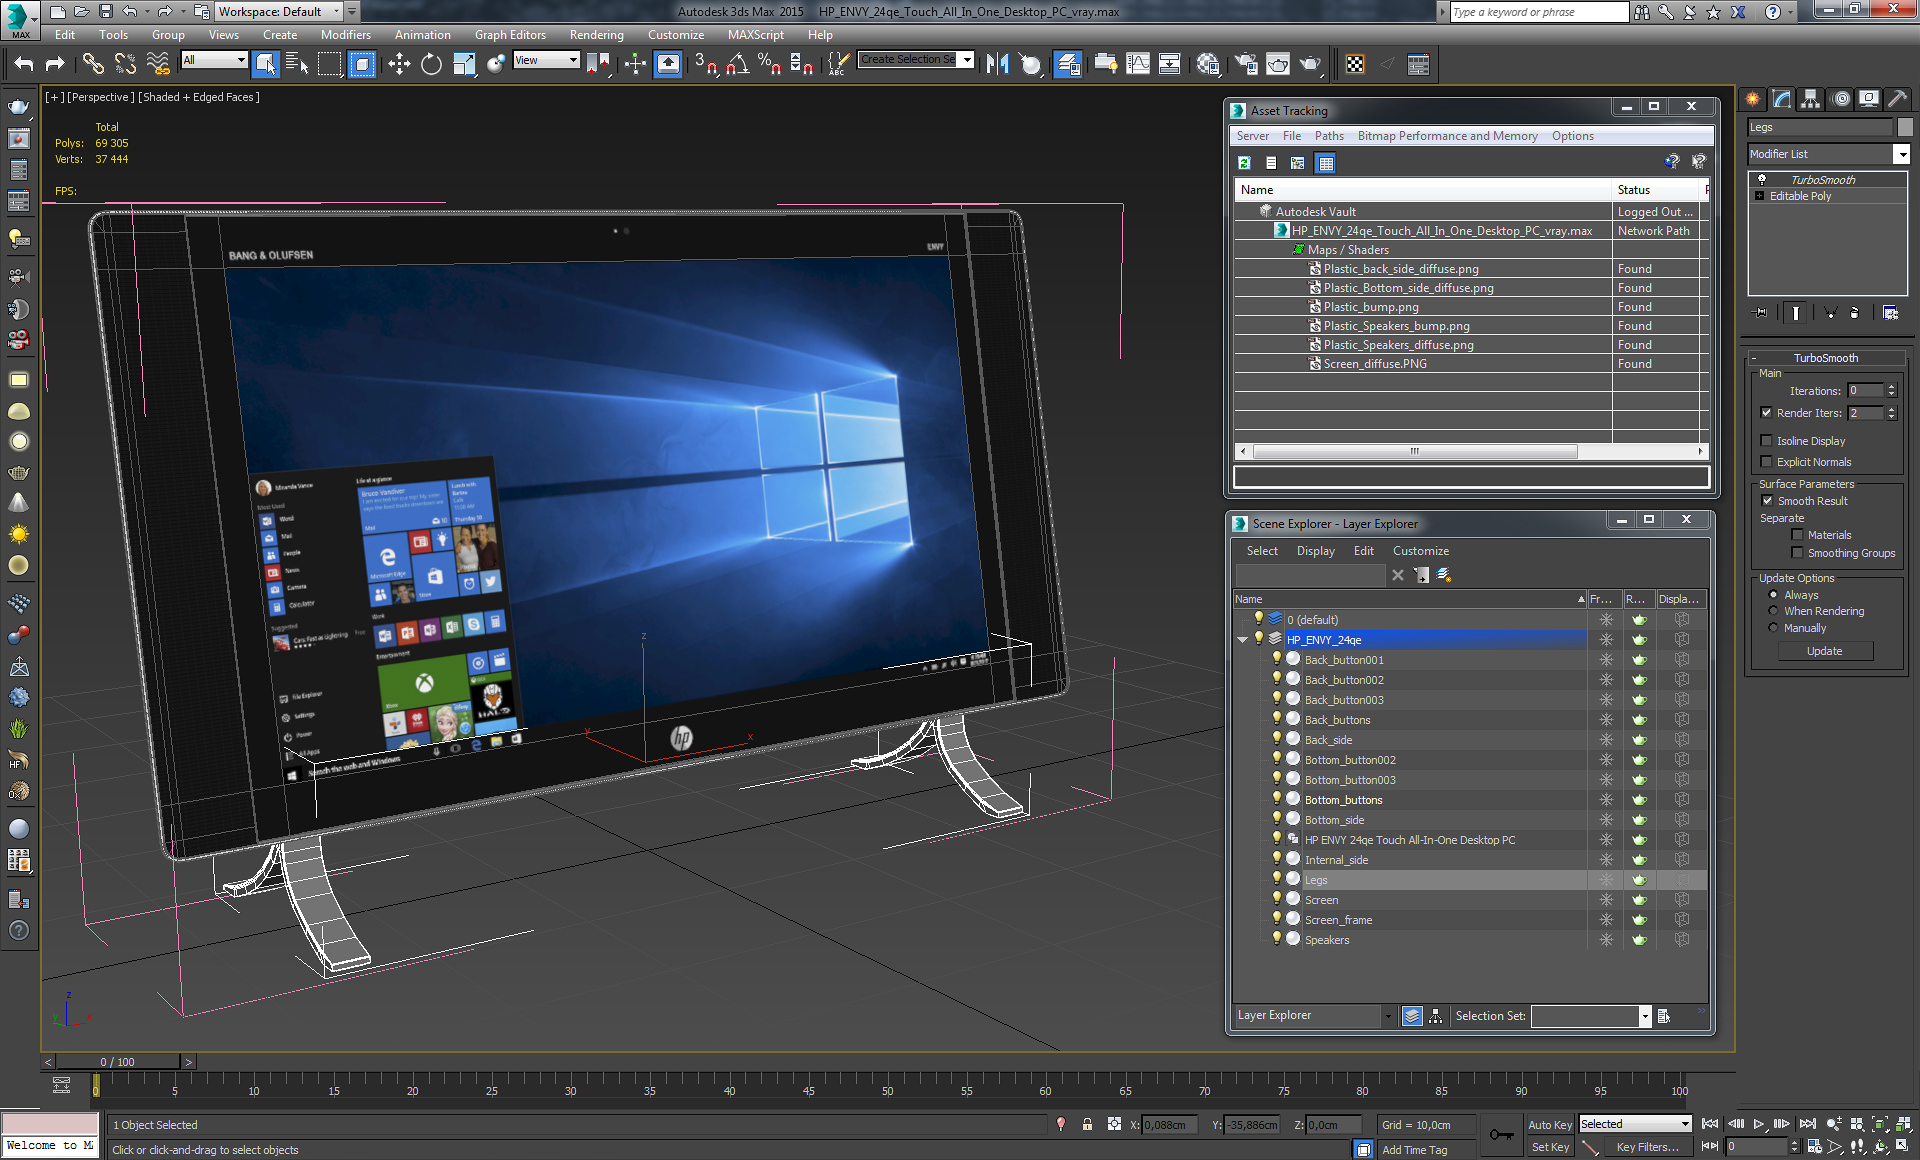The width and height of the screenshot is (1920, 1160).
Task: Open the Hierarchy command panel tab
Action: coord(1810,98)
